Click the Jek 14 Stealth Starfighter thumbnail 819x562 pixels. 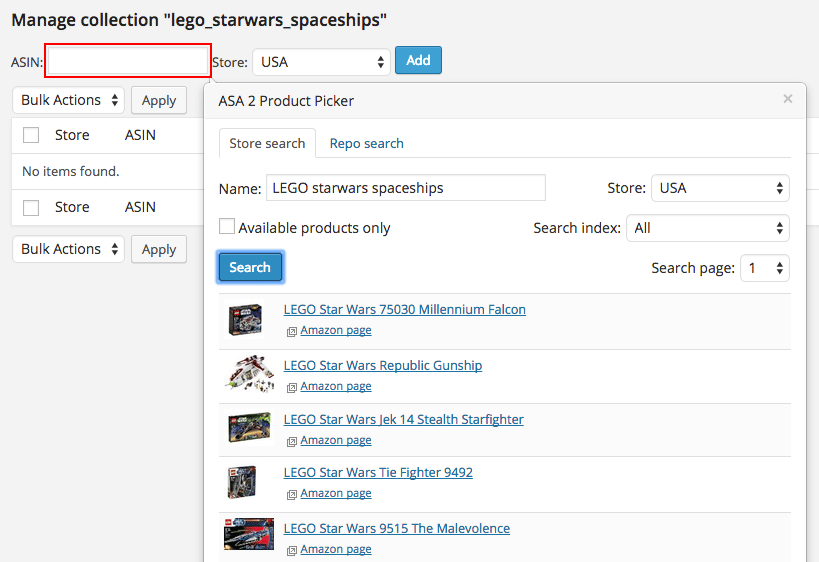coord(249,429)
